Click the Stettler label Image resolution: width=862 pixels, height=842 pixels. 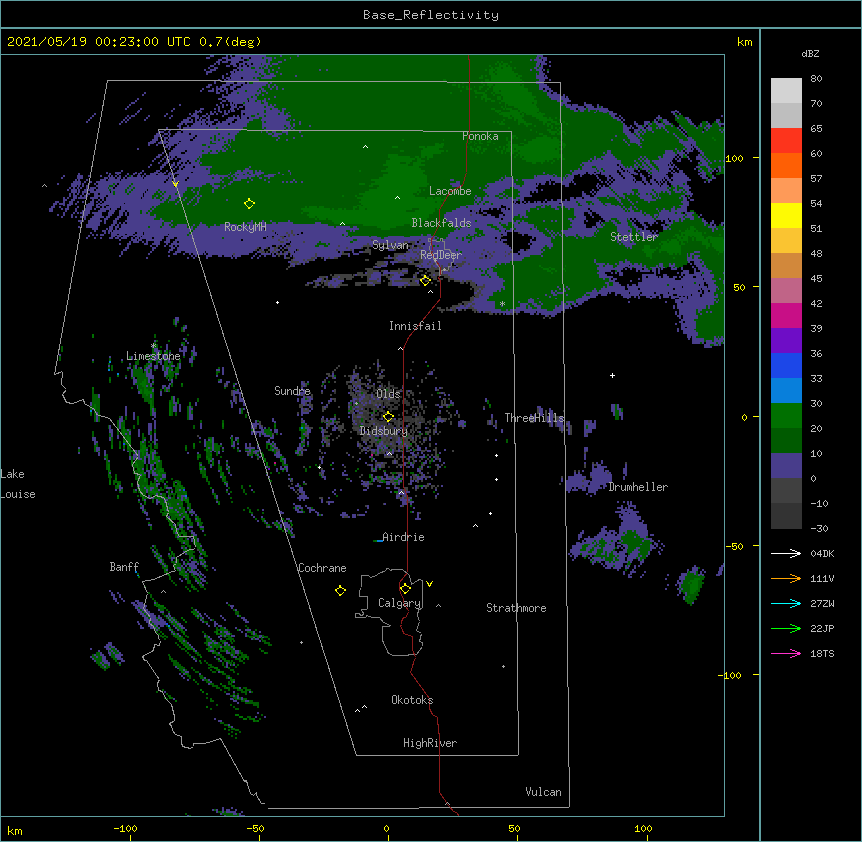point(634,237)
